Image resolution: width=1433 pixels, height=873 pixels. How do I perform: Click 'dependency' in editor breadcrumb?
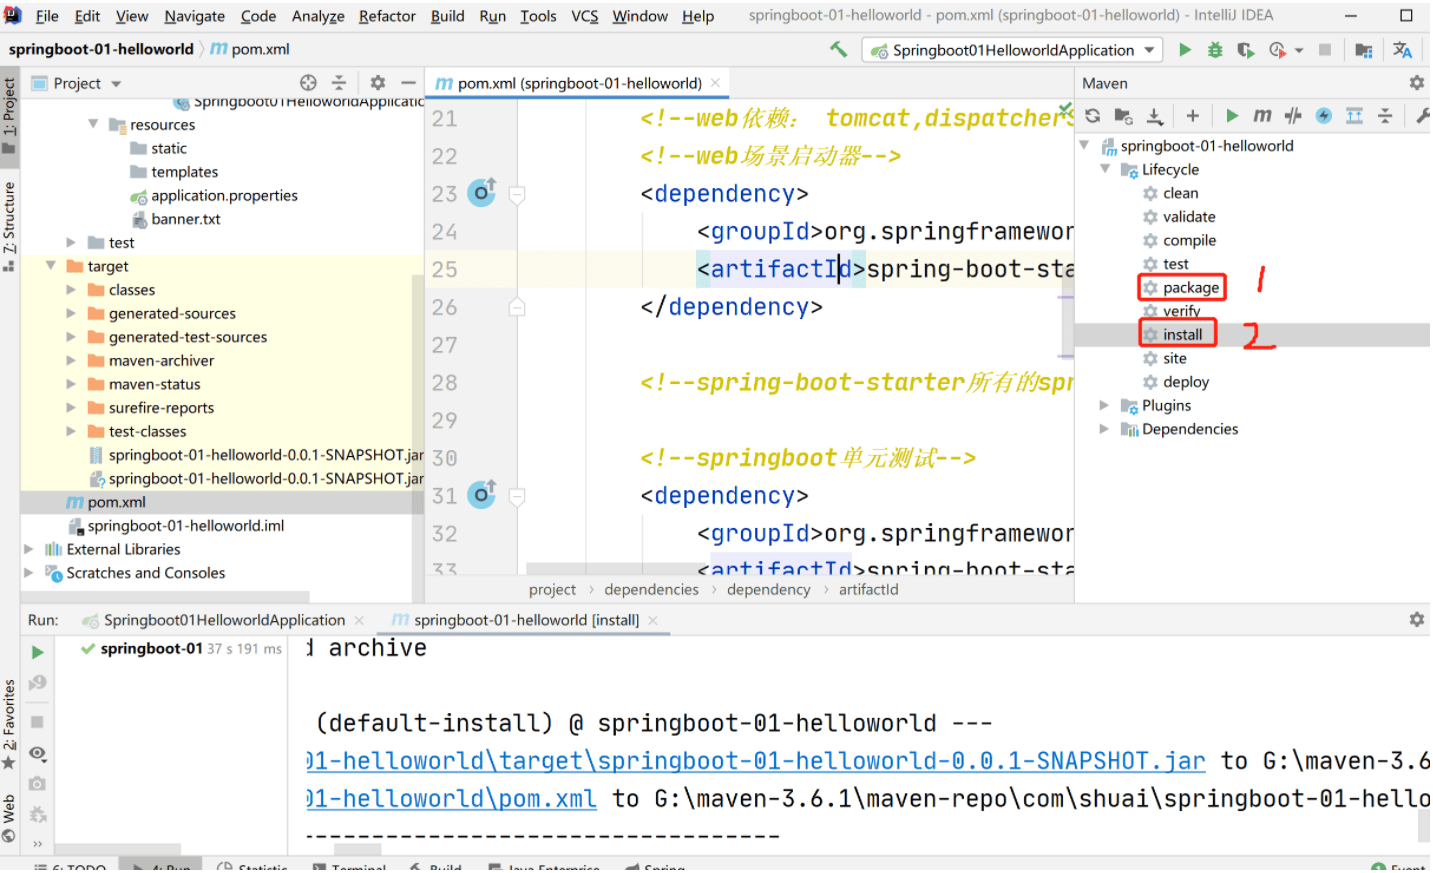pyautogui.click(x=768, y=589)
